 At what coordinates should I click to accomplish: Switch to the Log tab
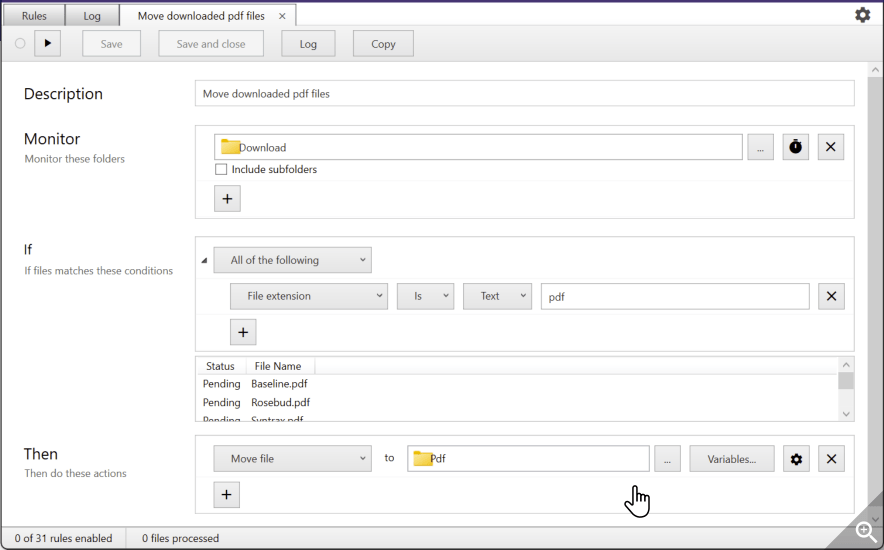[x=91, y=16]
